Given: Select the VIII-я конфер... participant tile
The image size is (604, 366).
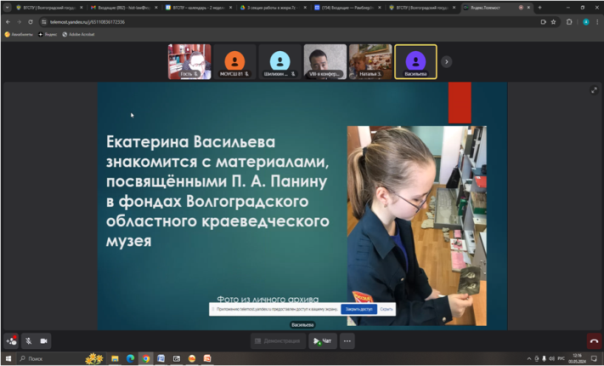Looking at the screenshot, I should click(x=325, y=62).
